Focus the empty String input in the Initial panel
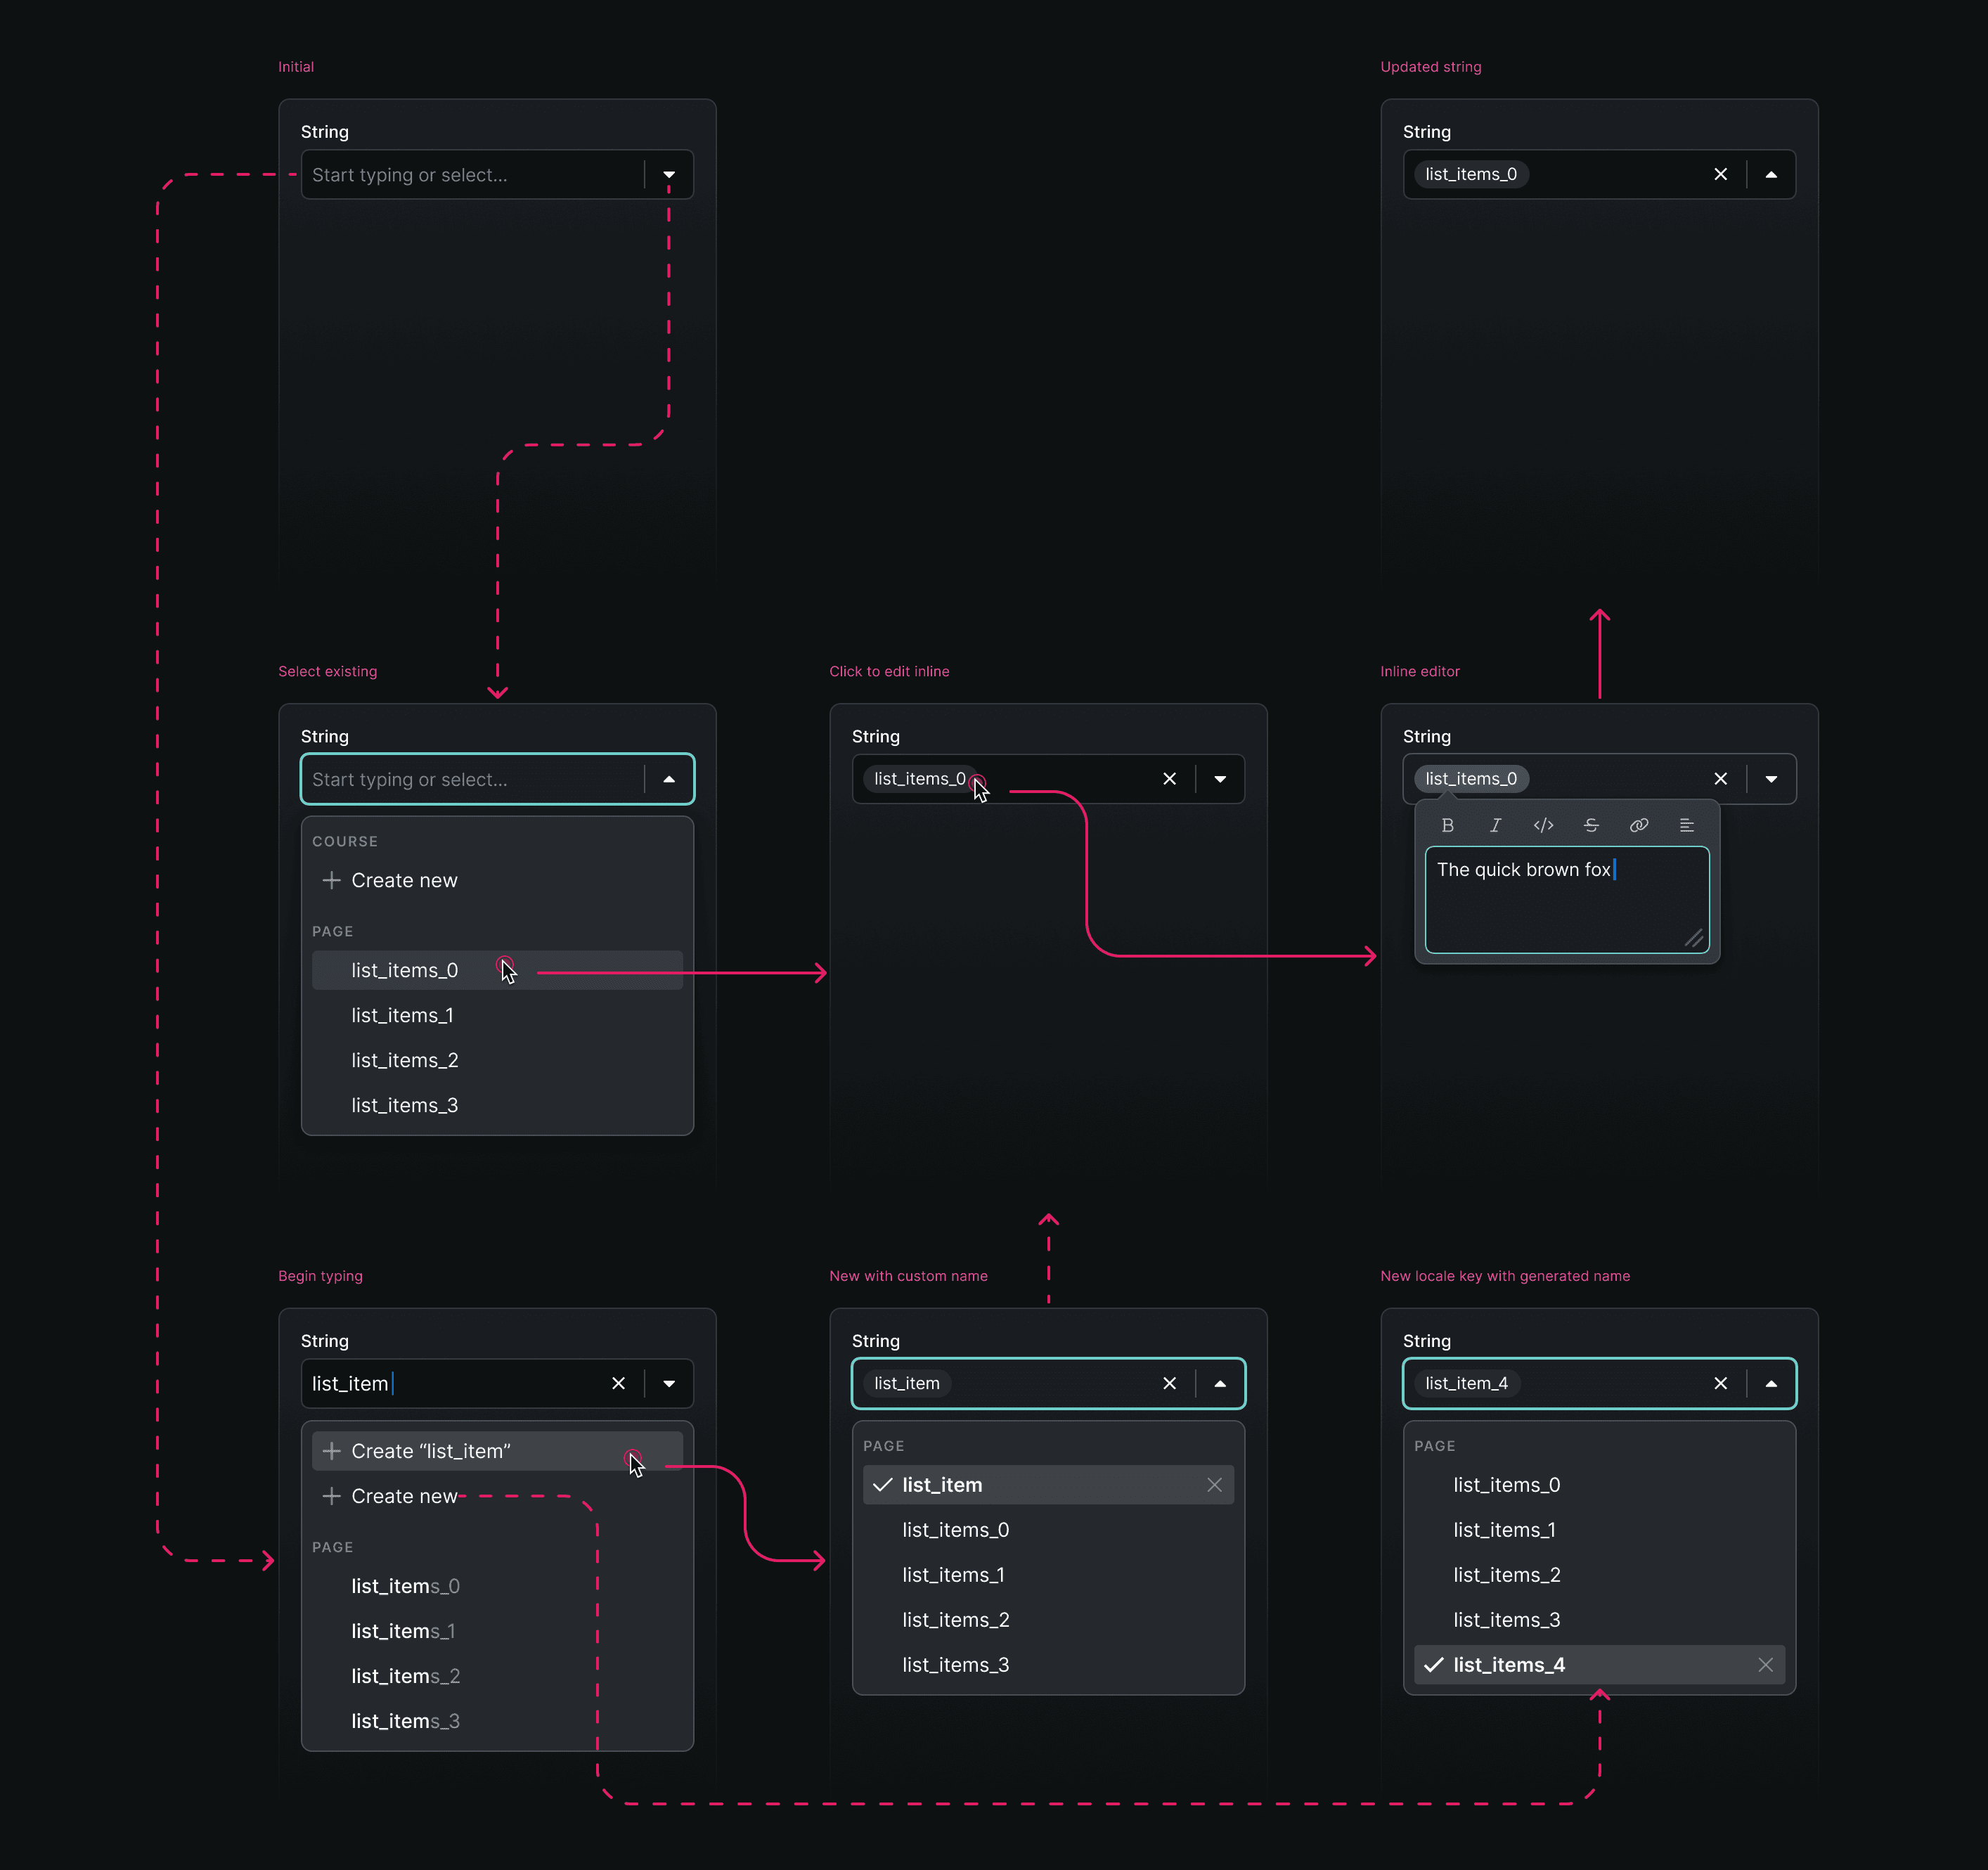 point(497,175)
